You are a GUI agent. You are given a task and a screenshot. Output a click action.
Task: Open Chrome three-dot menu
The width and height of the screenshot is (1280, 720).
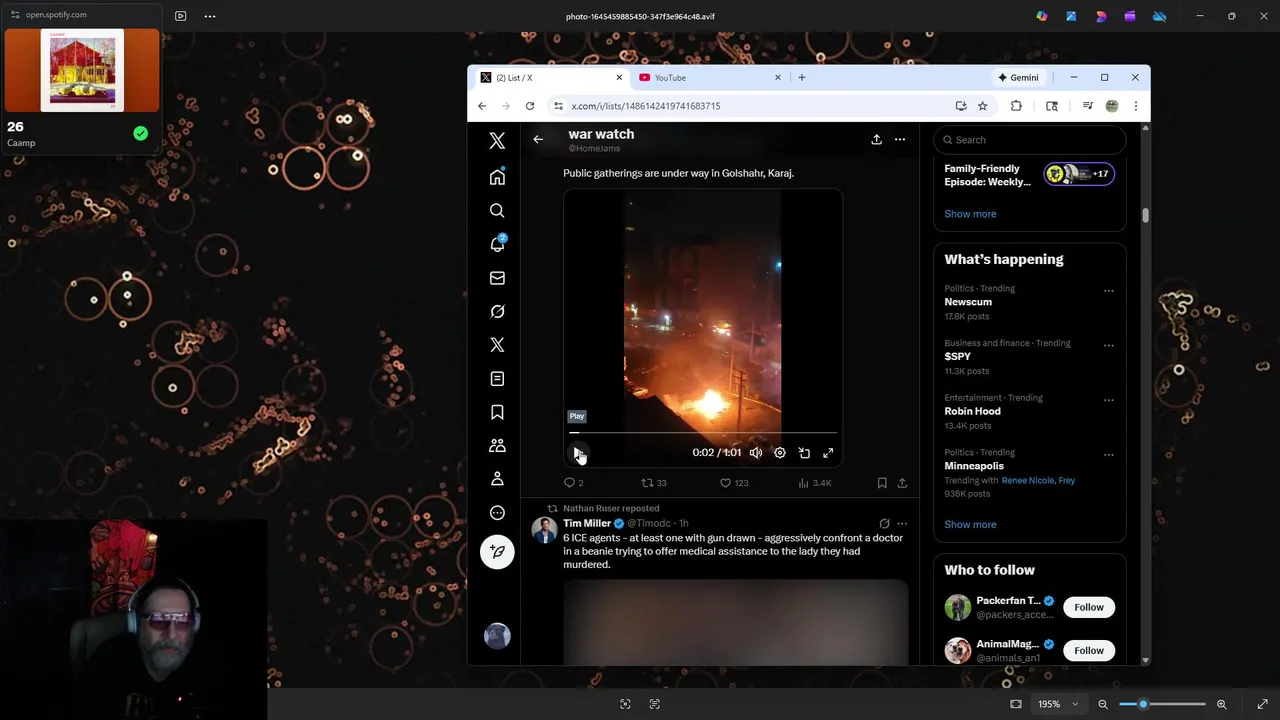click(x=1135, y=106)
